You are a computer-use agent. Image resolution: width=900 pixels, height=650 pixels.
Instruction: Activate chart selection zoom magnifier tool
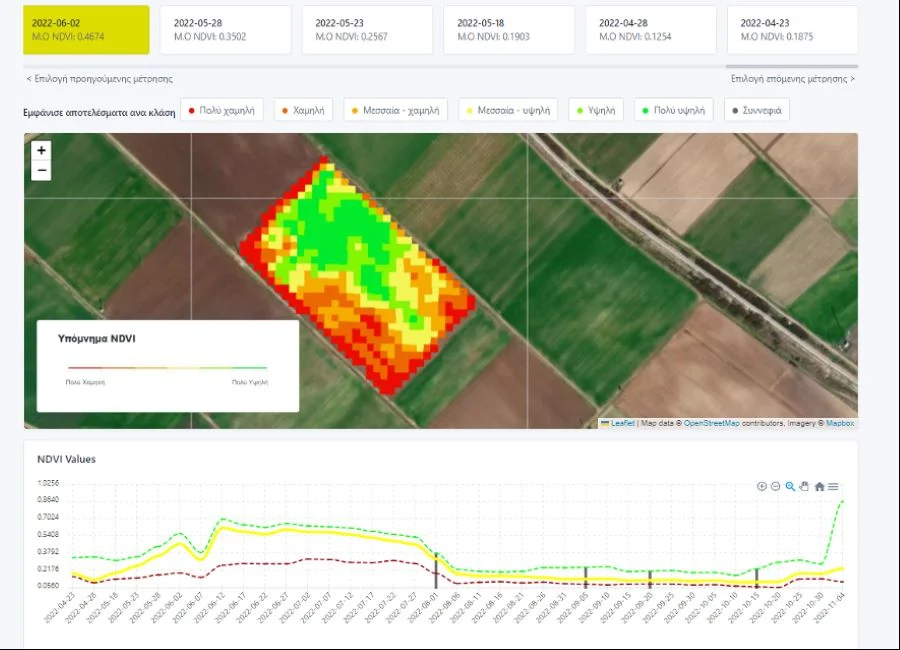(x=790, y=487)
